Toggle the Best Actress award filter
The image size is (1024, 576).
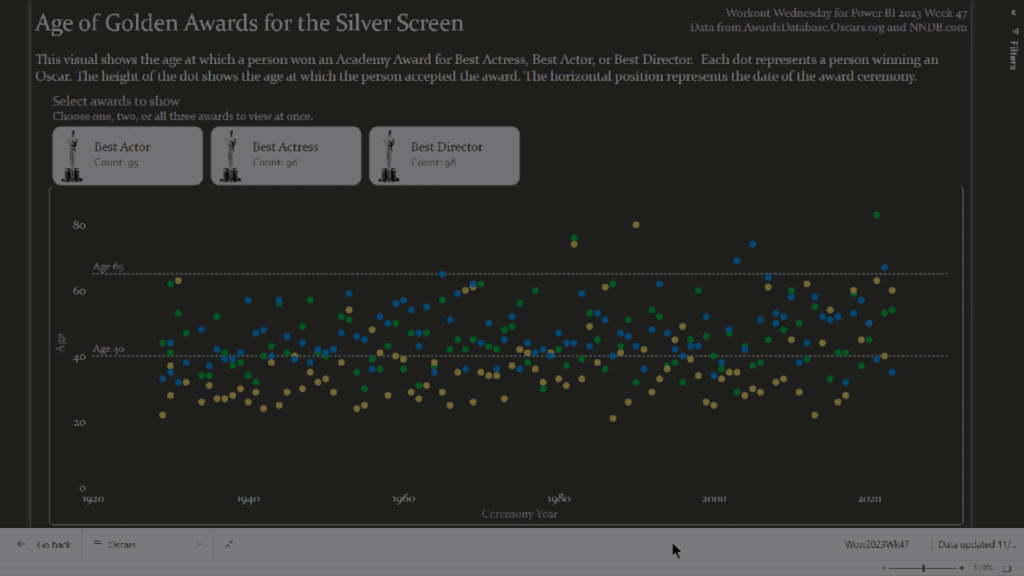[x=285, y=155]
